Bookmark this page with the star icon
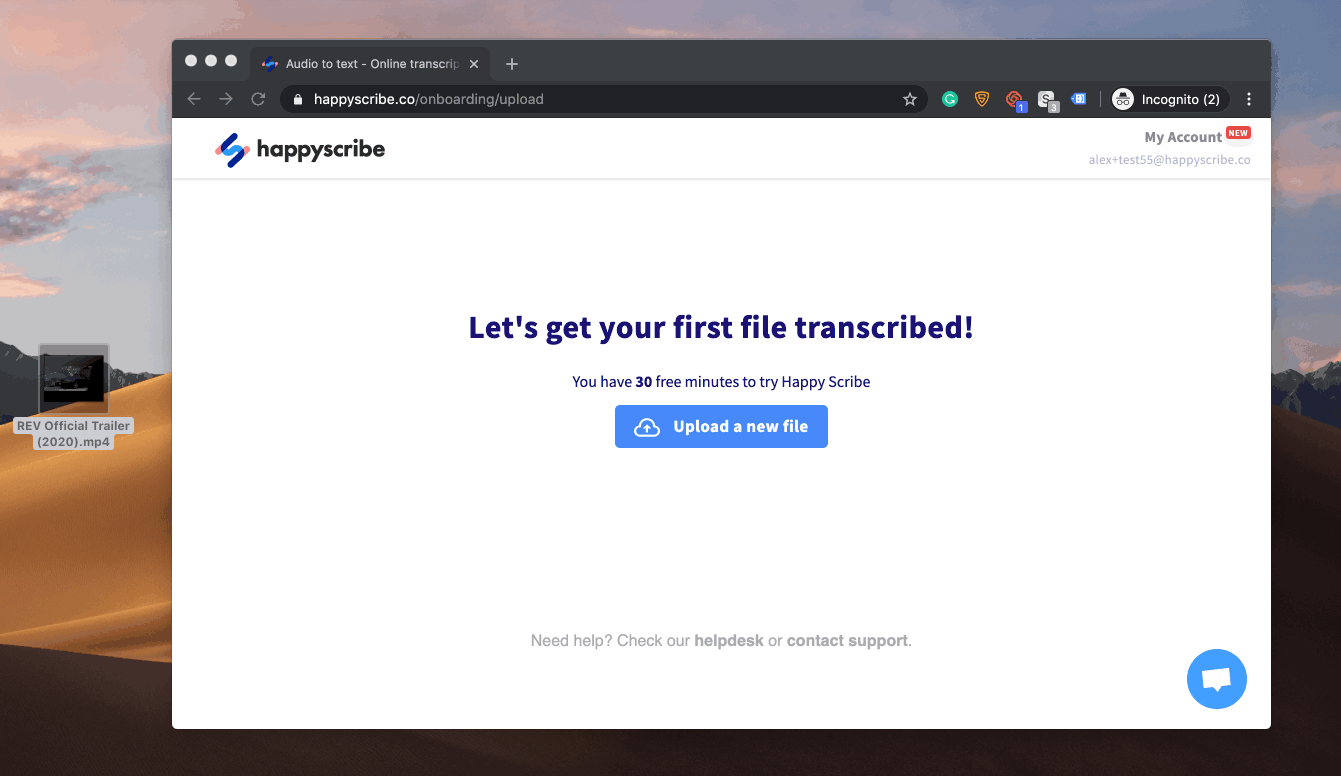This screenshot has width=1341, height=776. (910, 99)
